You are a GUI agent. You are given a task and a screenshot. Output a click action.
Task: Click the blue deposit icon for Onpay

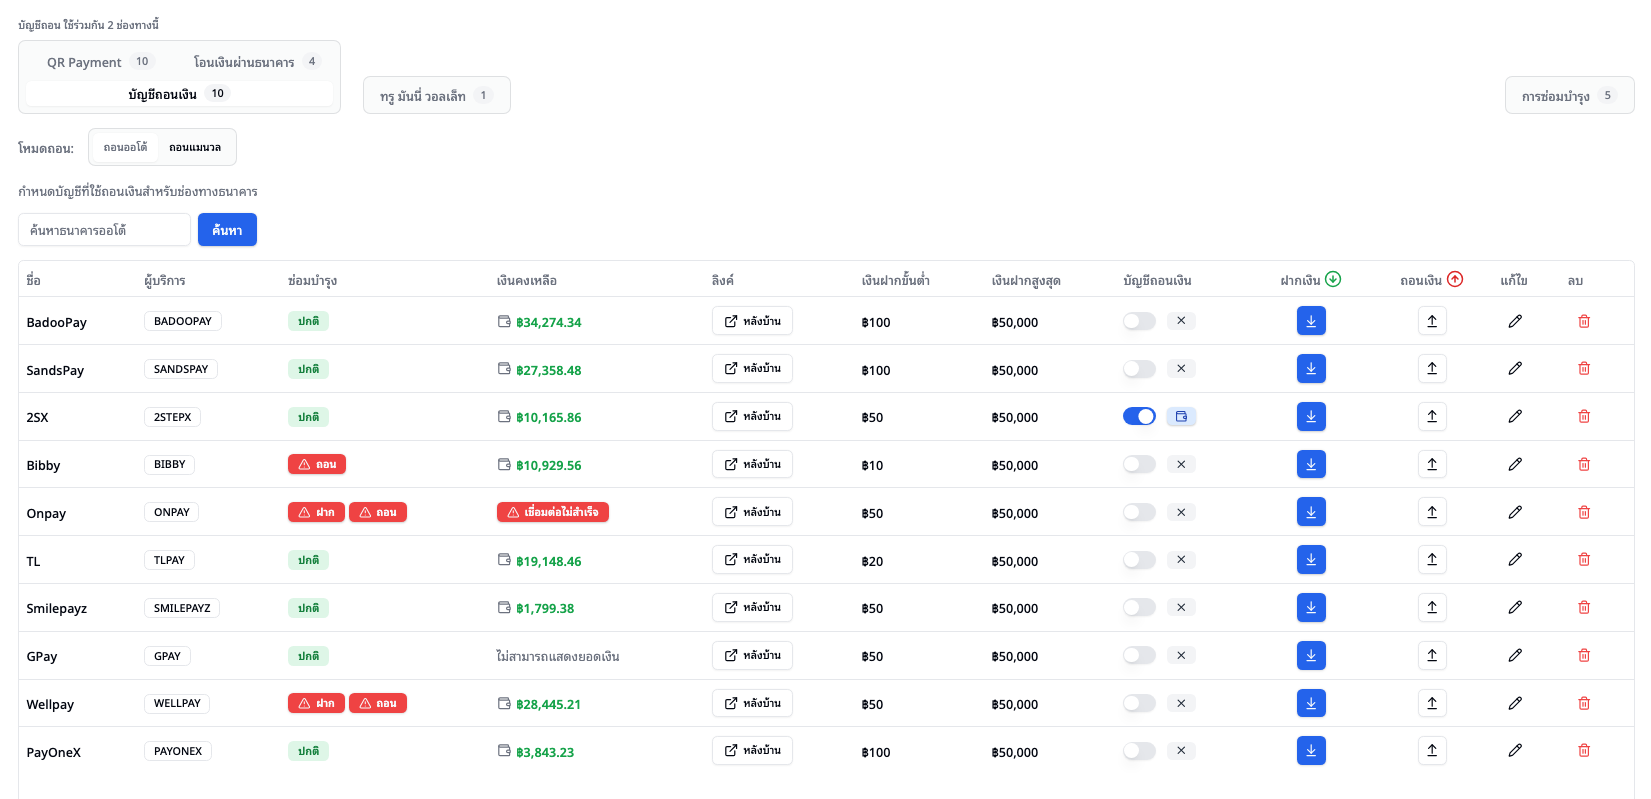tap(1310, 512)
